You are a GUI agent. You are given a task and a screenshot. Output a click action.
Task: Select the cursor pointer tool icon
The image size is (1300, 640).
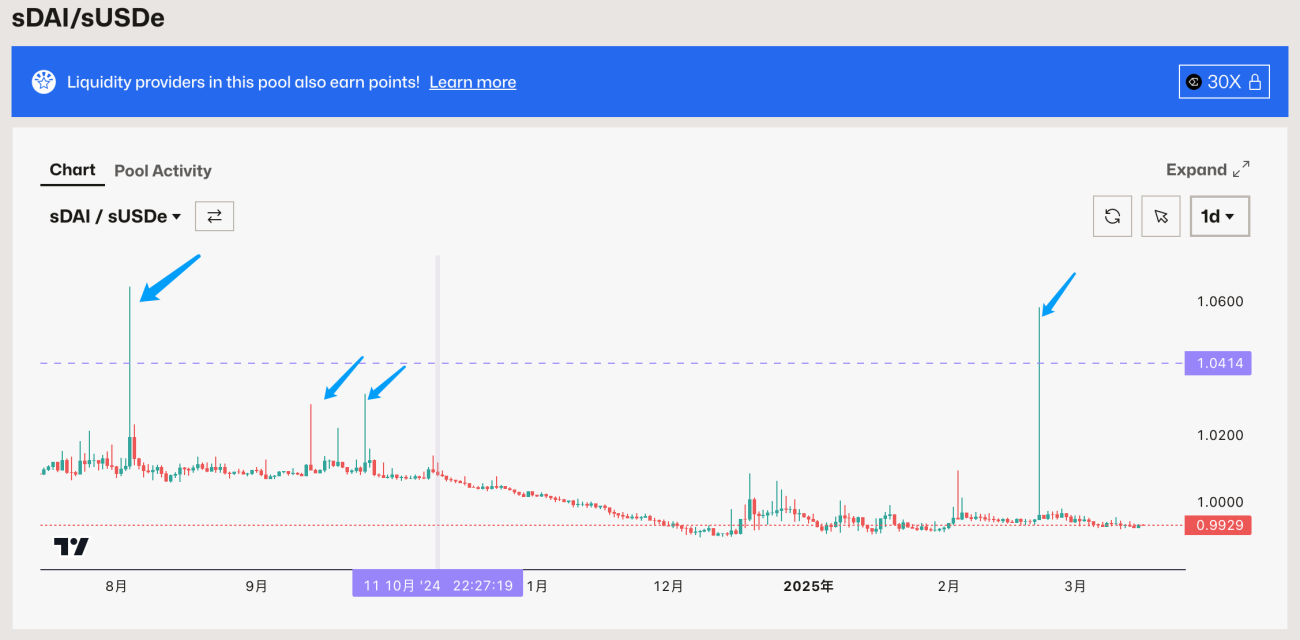point(1160,216)
